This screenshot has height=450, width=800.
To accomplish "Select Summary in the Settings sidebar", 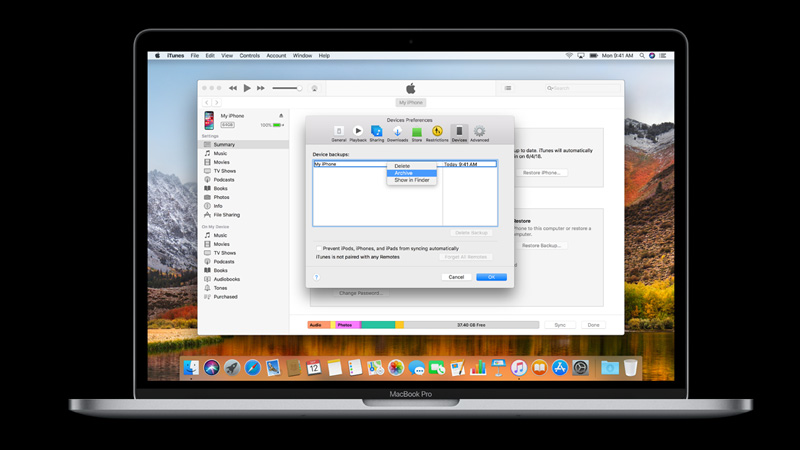I will click(x=244, y=144).
